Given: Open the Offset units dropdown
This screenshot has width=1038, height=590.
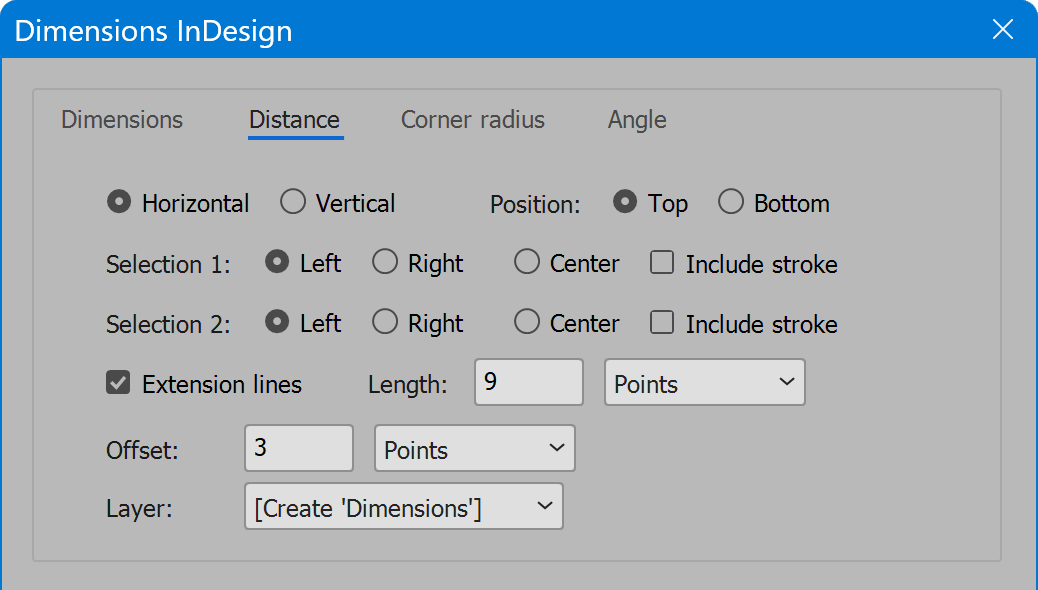Looking at the screenshot, I should (474, 449).
